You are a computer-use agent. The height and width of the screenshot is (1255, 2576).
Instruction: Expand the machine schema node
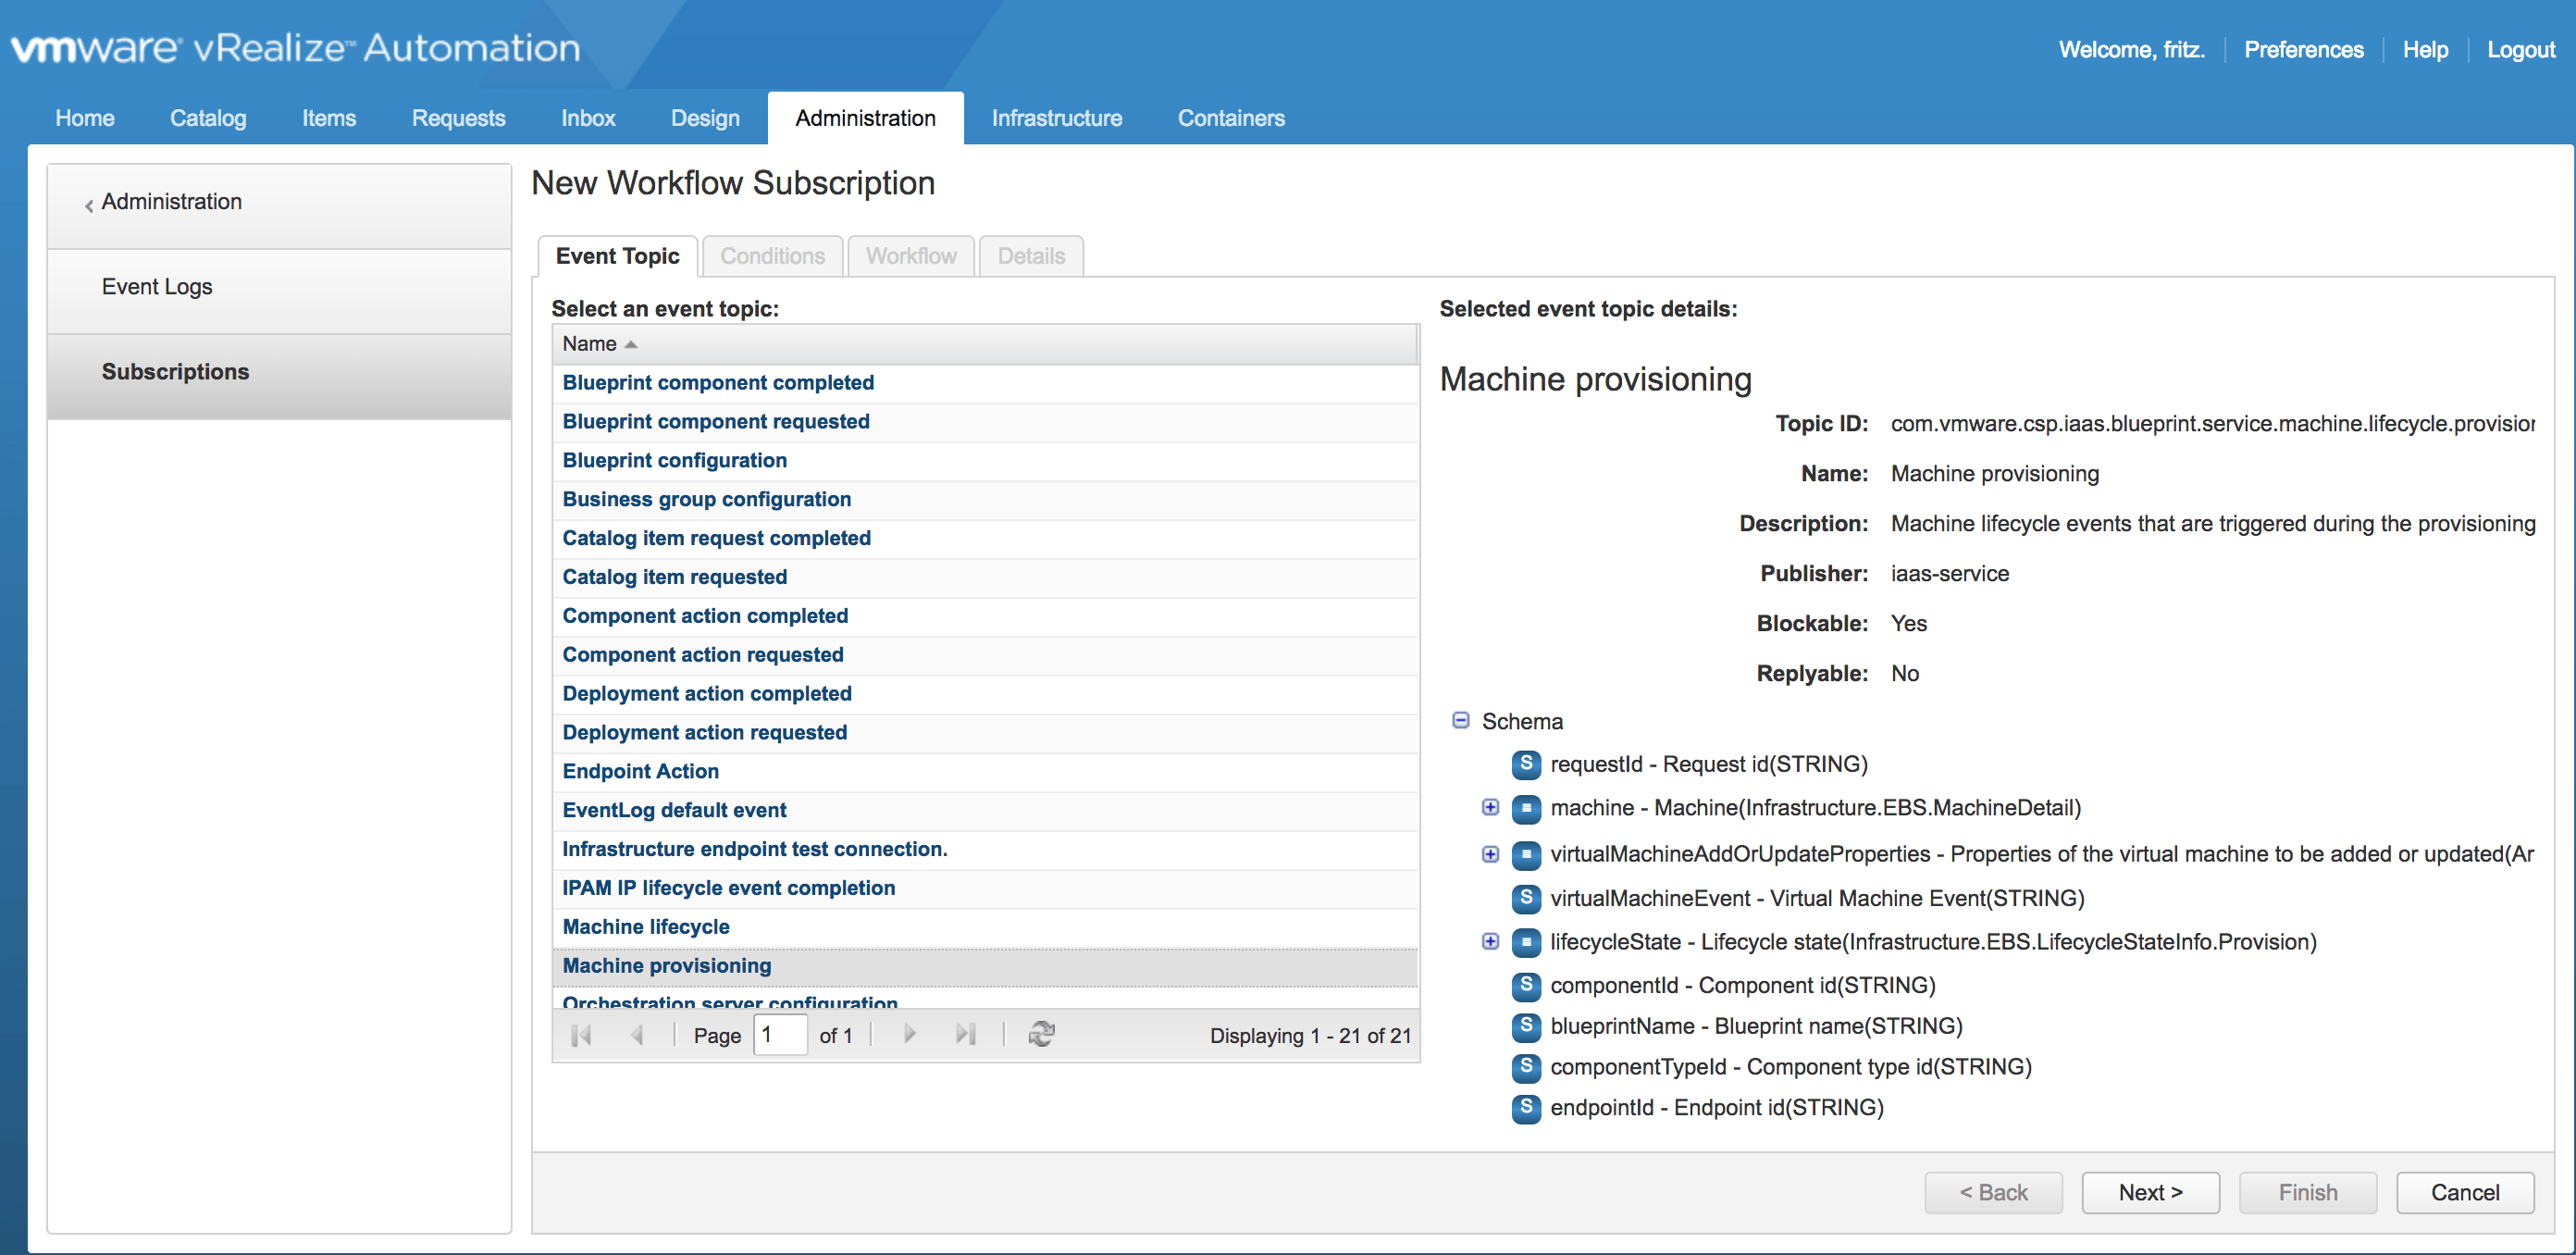click(x=1490, y=807)
